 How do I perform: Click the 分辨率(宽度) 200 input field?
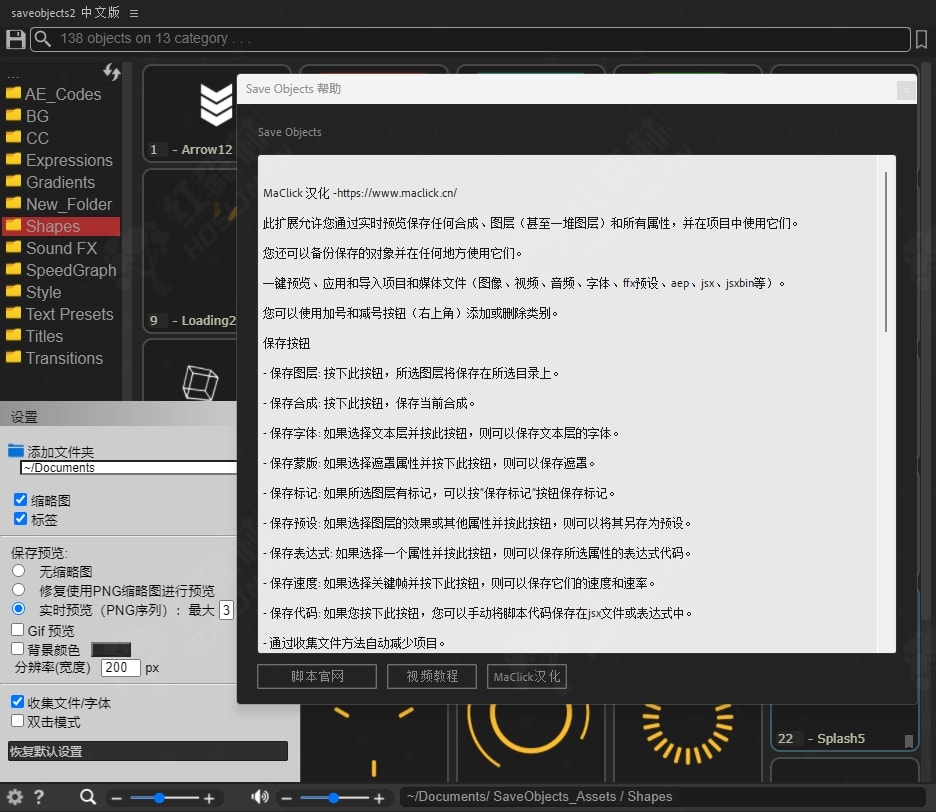pyautogui.click(x=121, y=668)
